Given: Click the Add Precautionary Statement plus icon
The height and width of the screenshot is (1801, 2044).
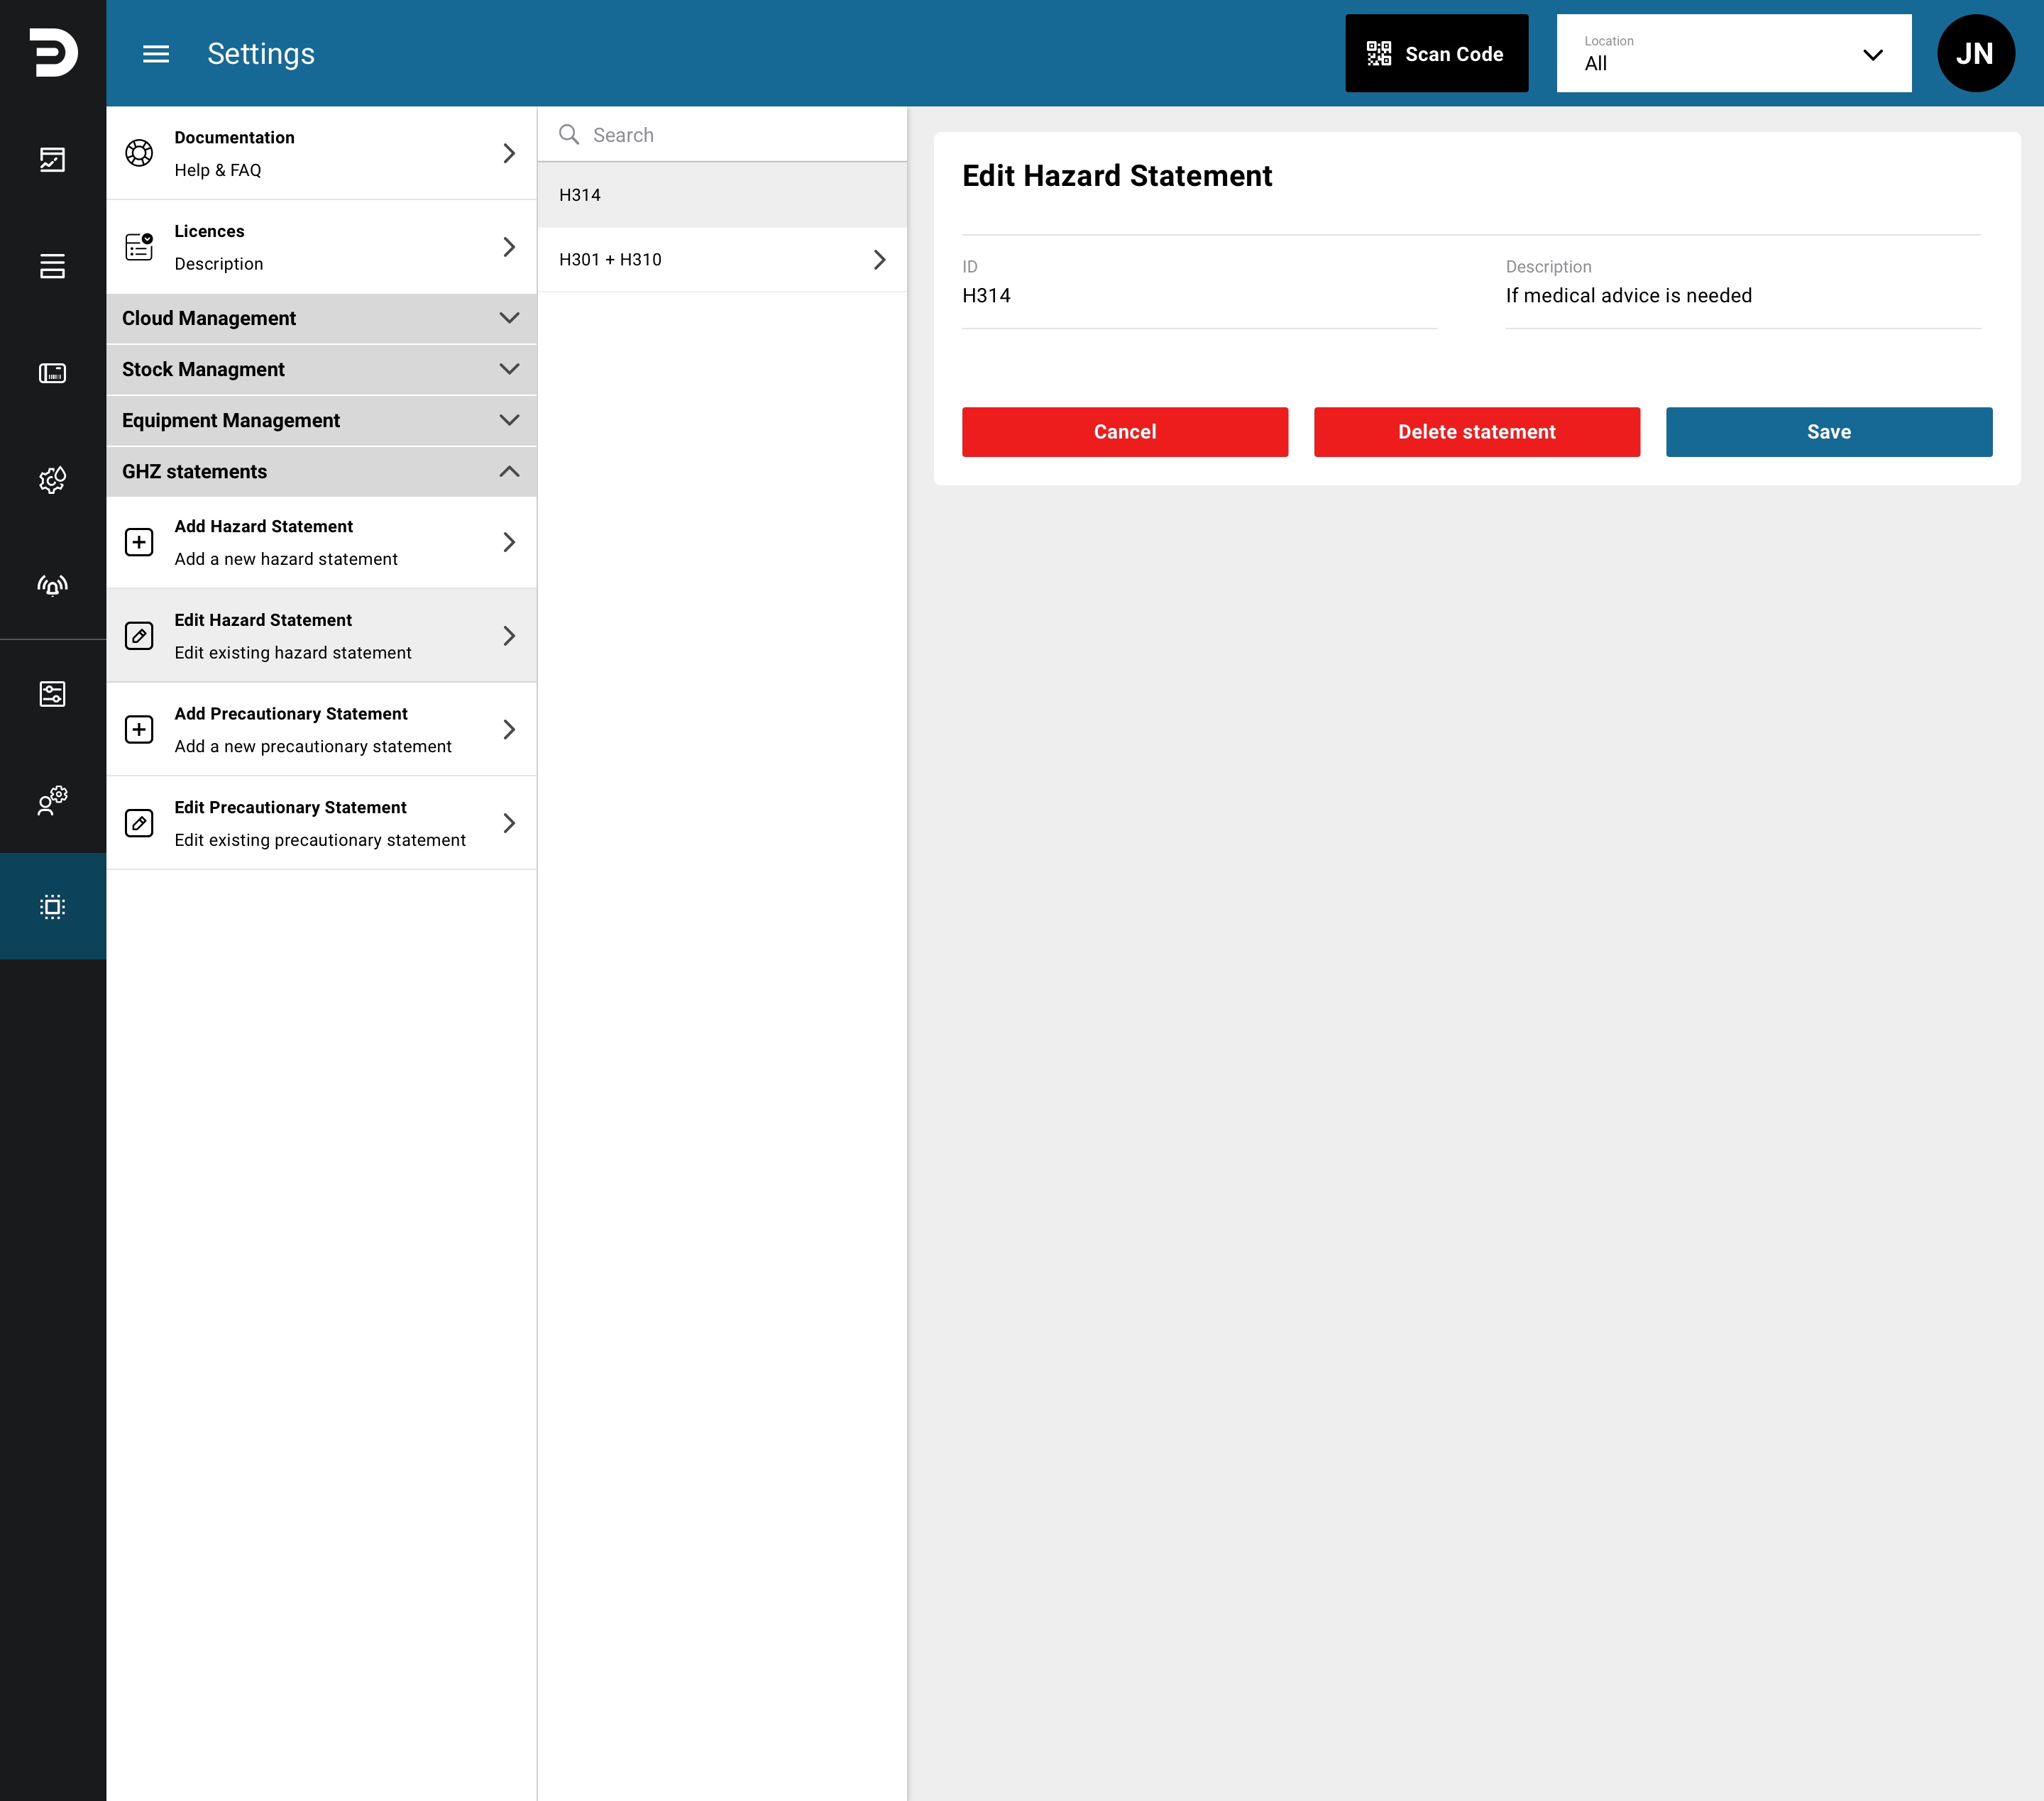Looking at the screenshot, I should coord(139,730).
